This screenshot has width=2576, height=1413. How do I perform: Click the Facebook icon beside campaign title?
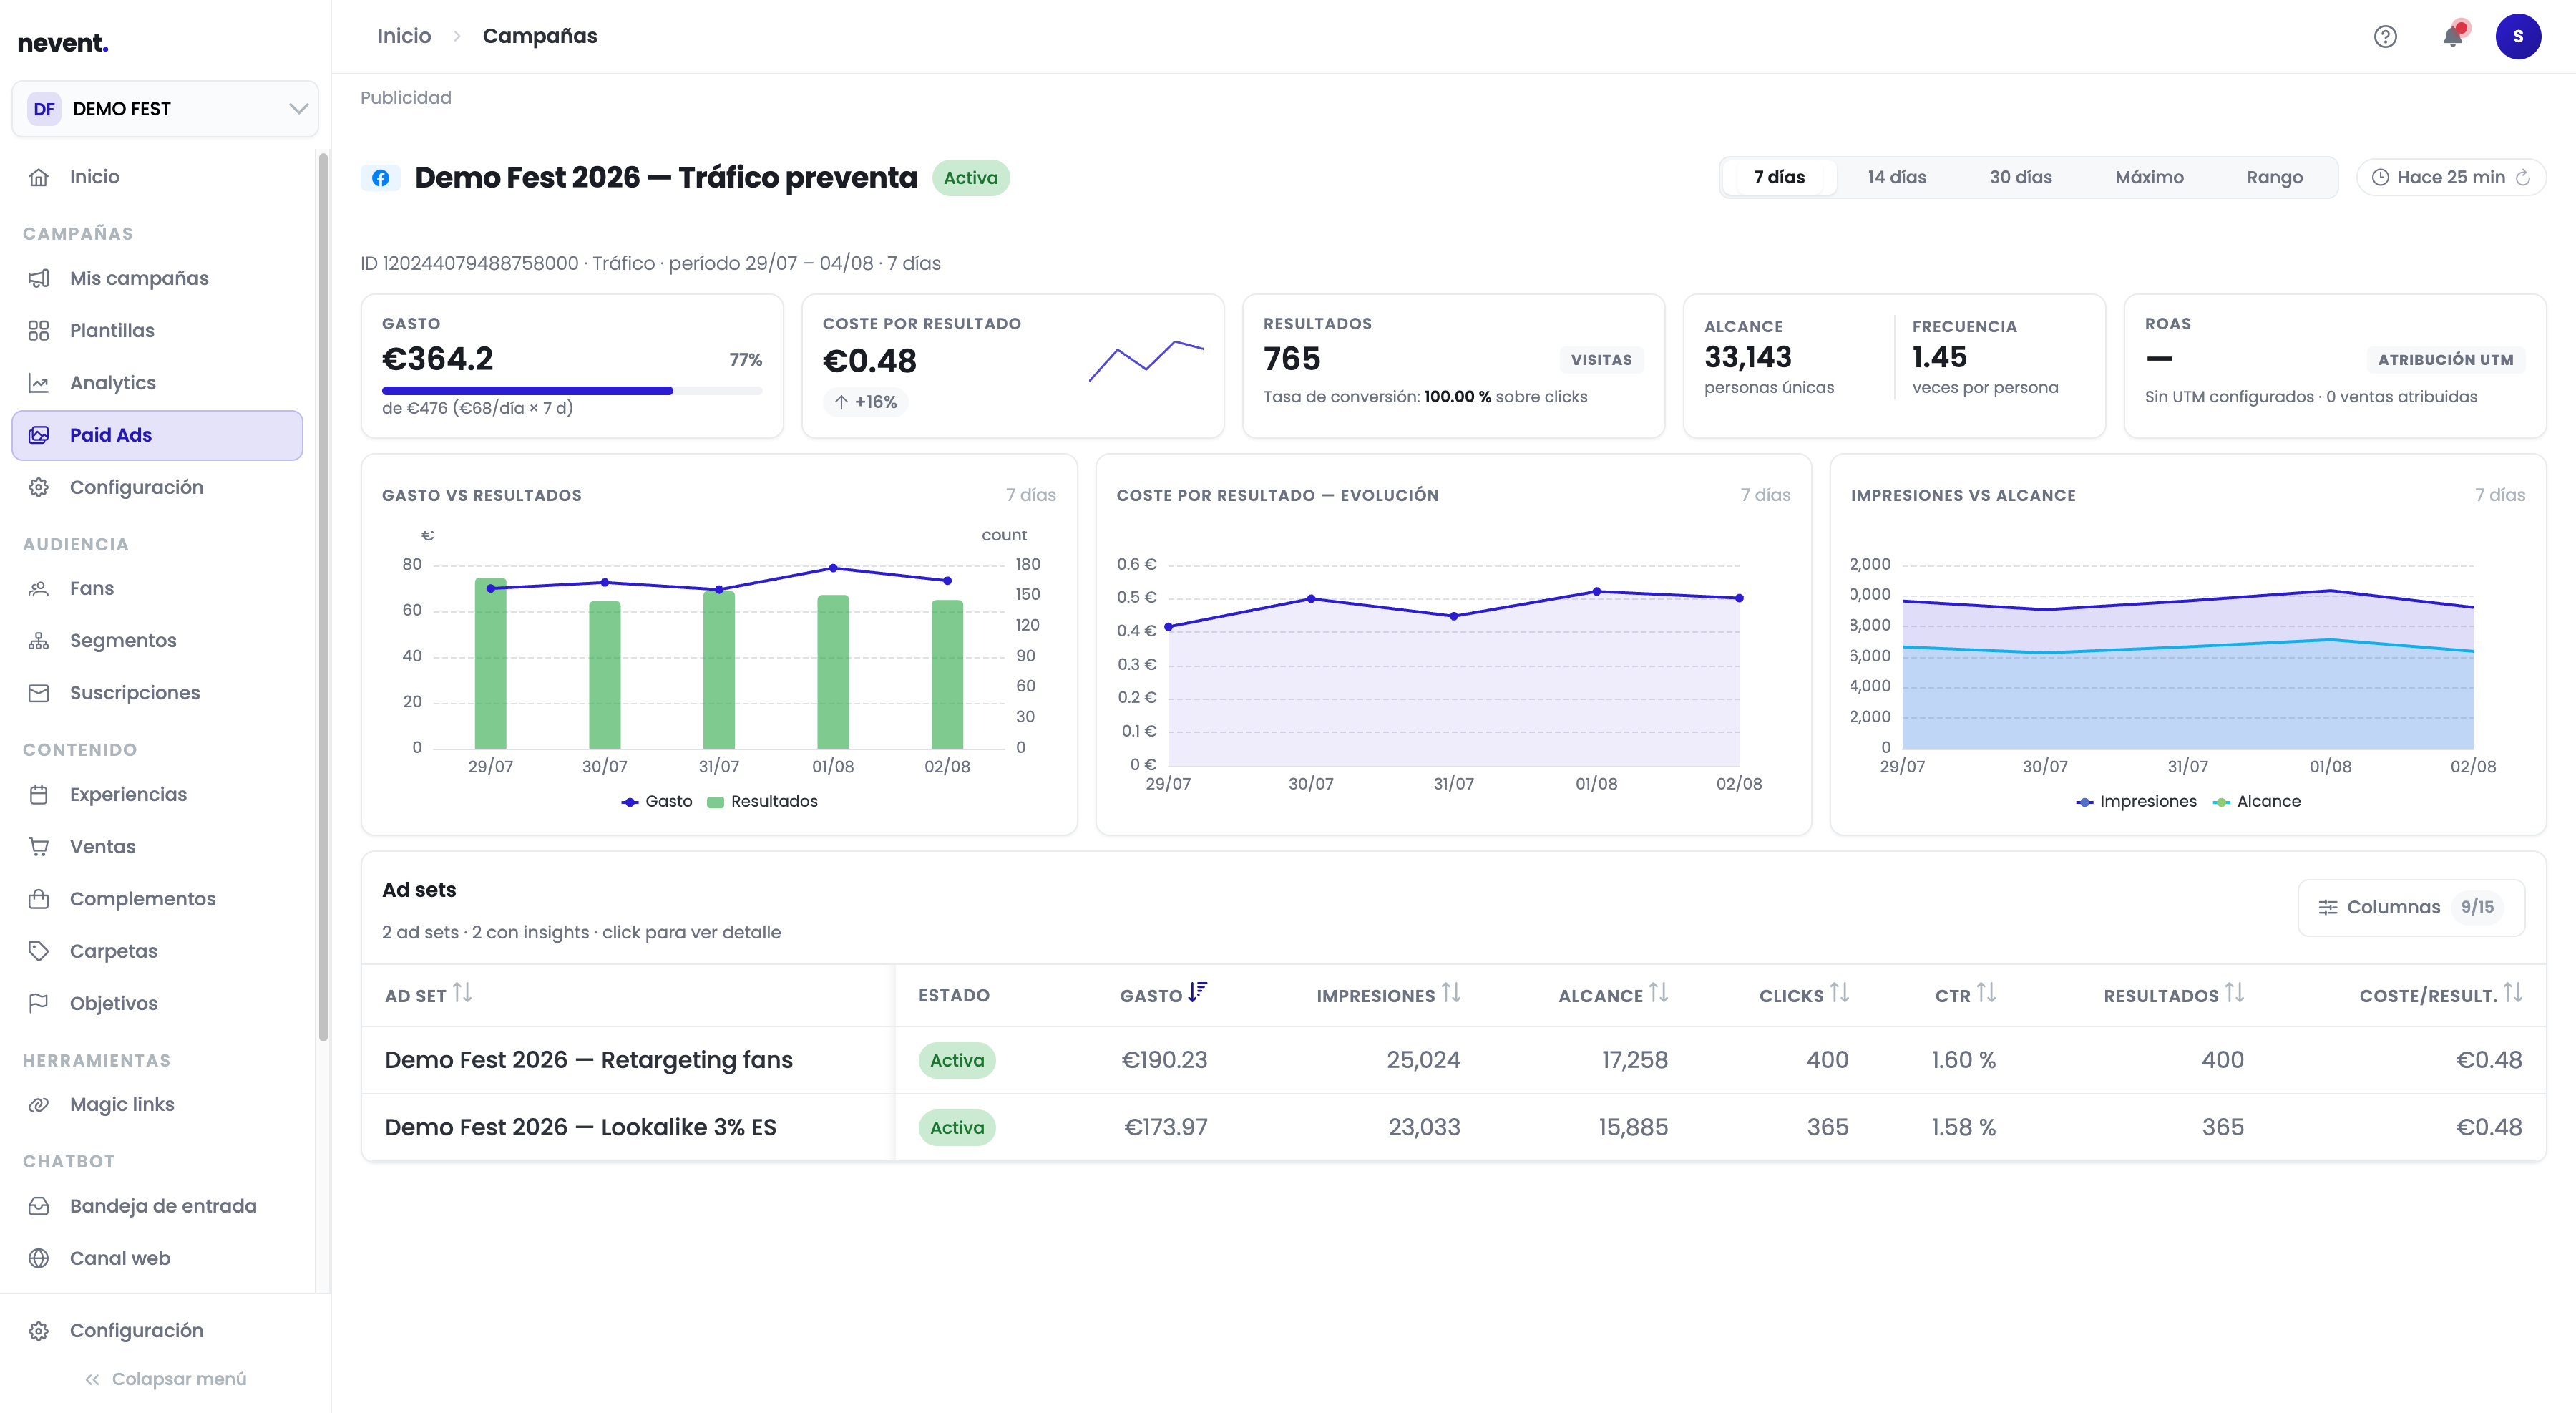[381, 178]
